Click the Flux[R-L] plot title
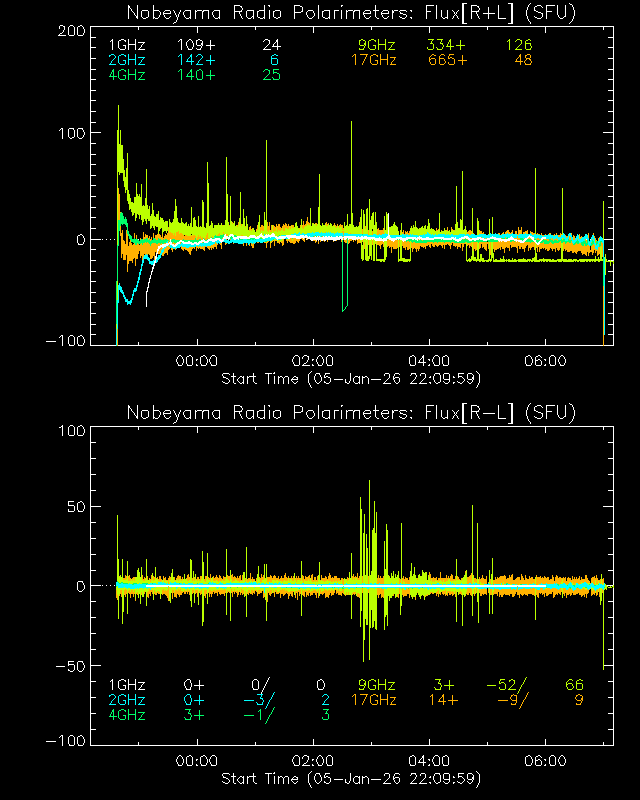This screenshot has height=800, width=640. (x=352, y=412)
